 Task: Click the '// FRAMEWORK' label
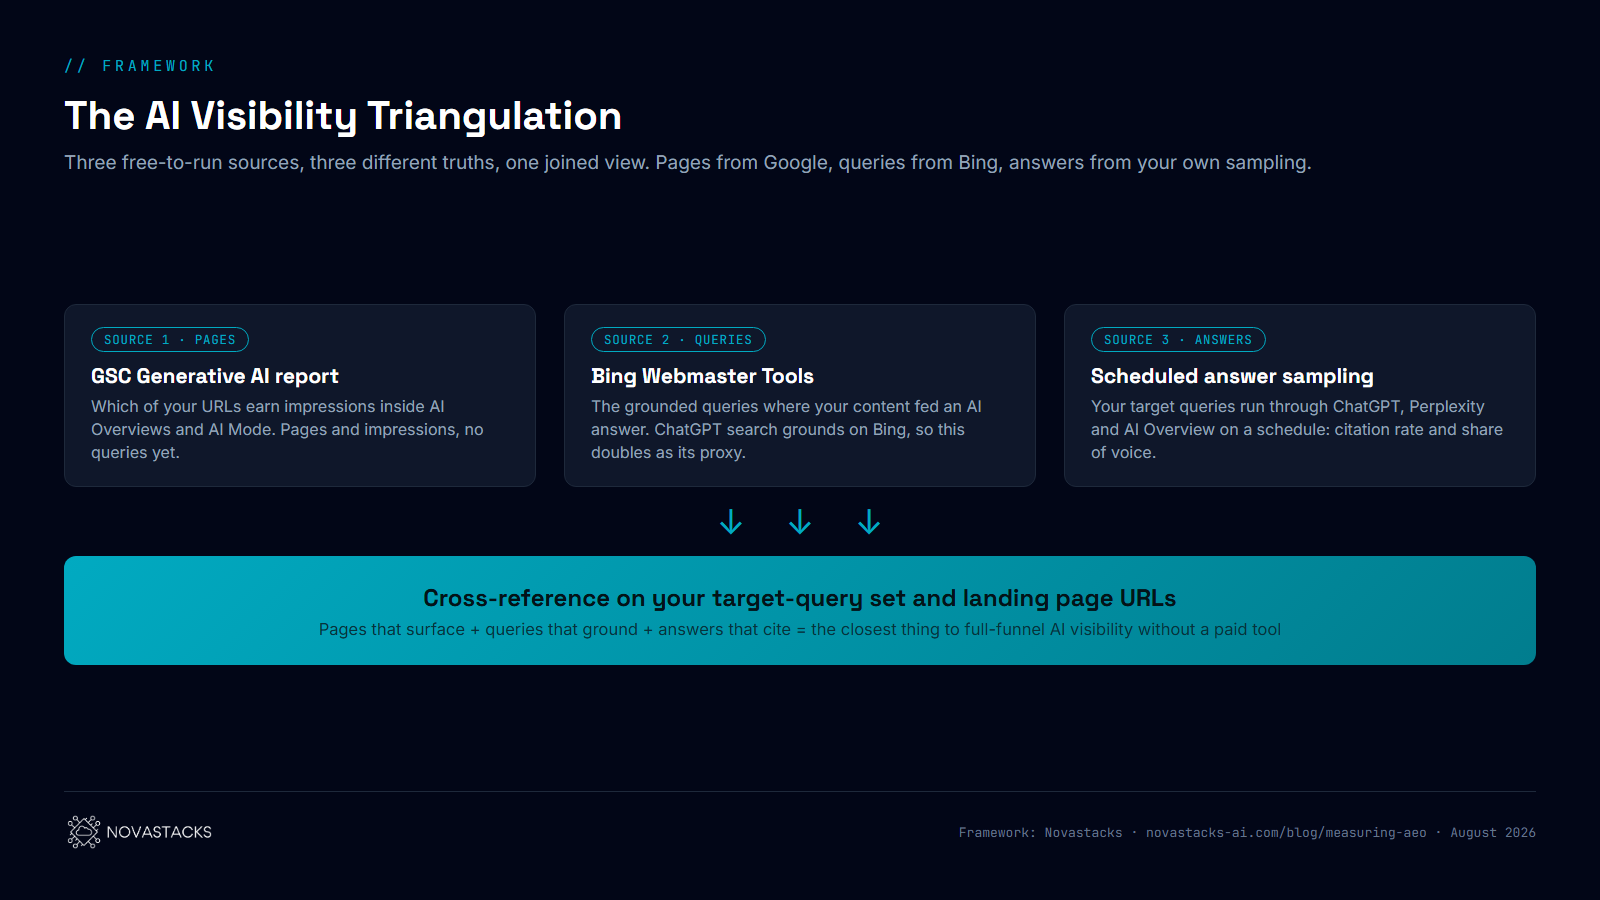140,66
